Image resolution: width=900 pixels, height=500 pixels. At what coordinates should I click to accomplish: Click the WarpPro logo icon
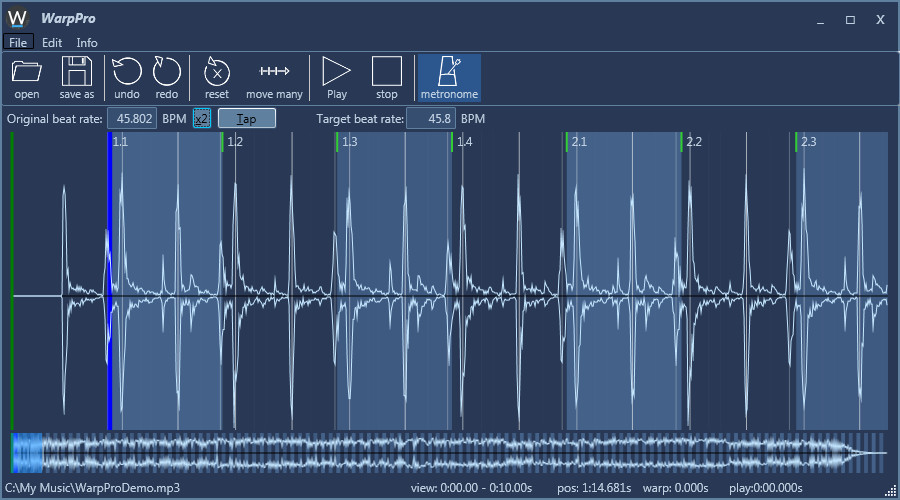pyautogui.click(x=18, y=18)
